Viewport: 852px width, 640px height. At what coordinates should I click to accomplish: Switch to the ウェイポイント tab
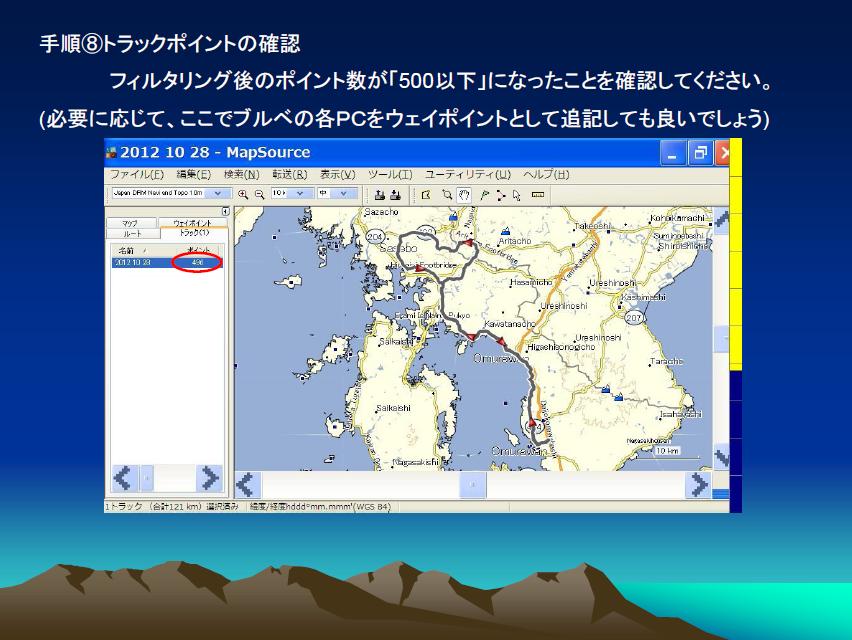click(x=192, y=223)
